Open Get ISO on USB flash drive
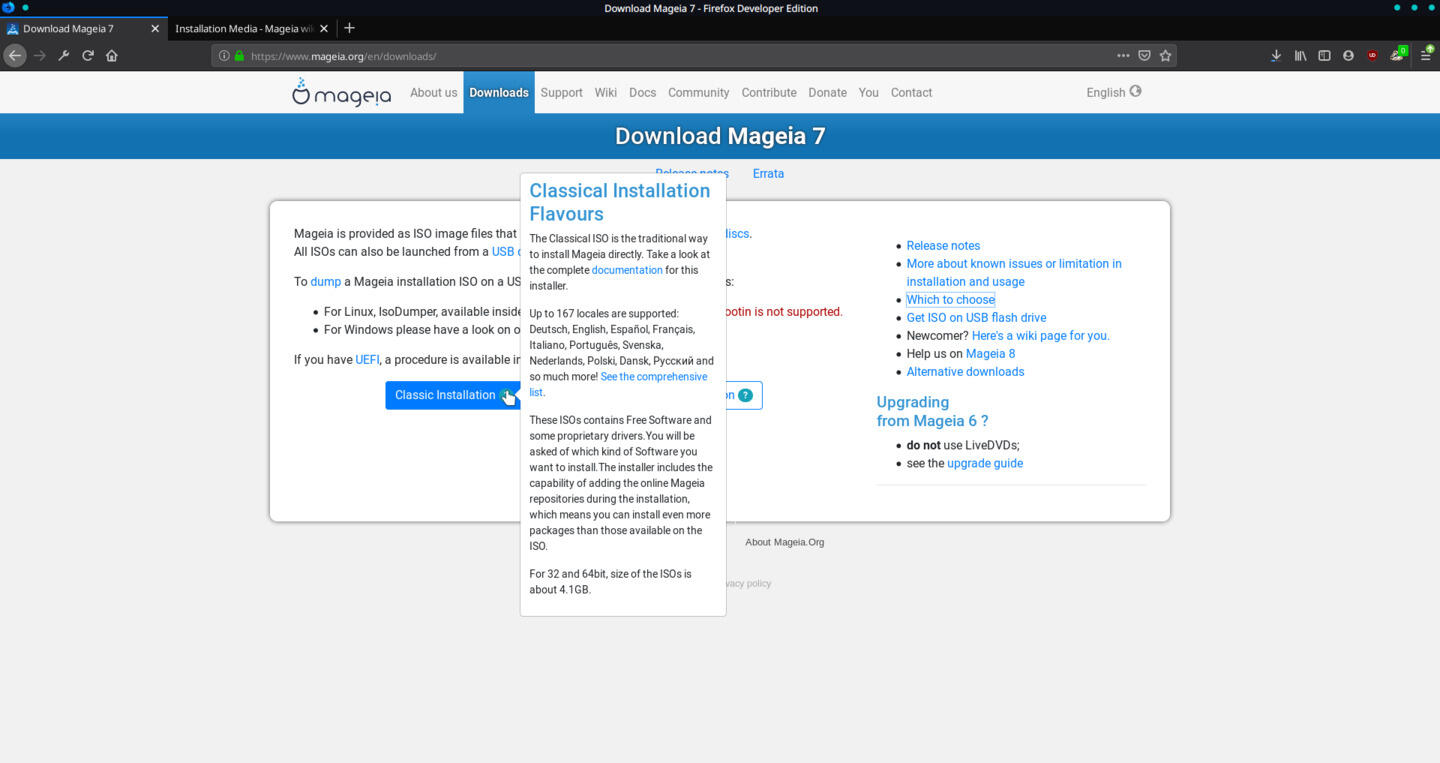Image resolution: width=1440 pixels, height=763 pixels. tap(976, 317)
